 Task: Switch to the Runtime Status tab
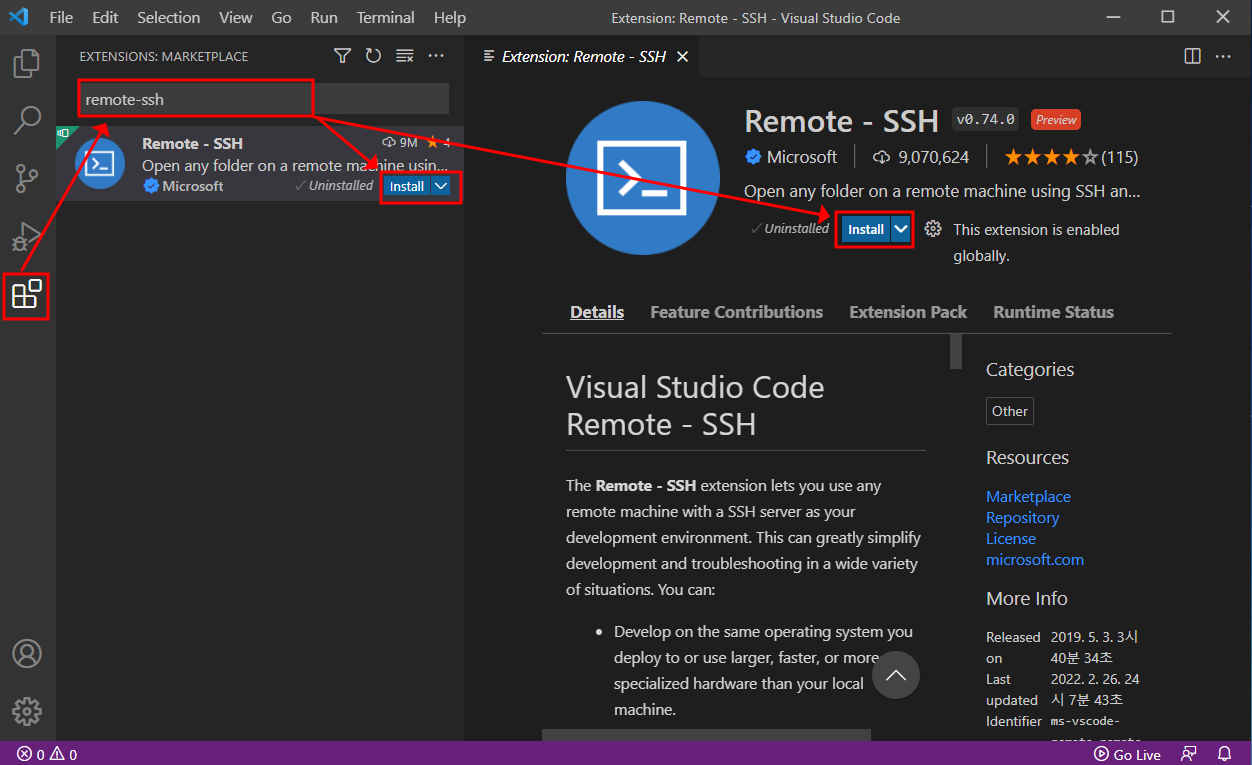click(1053, 312)
